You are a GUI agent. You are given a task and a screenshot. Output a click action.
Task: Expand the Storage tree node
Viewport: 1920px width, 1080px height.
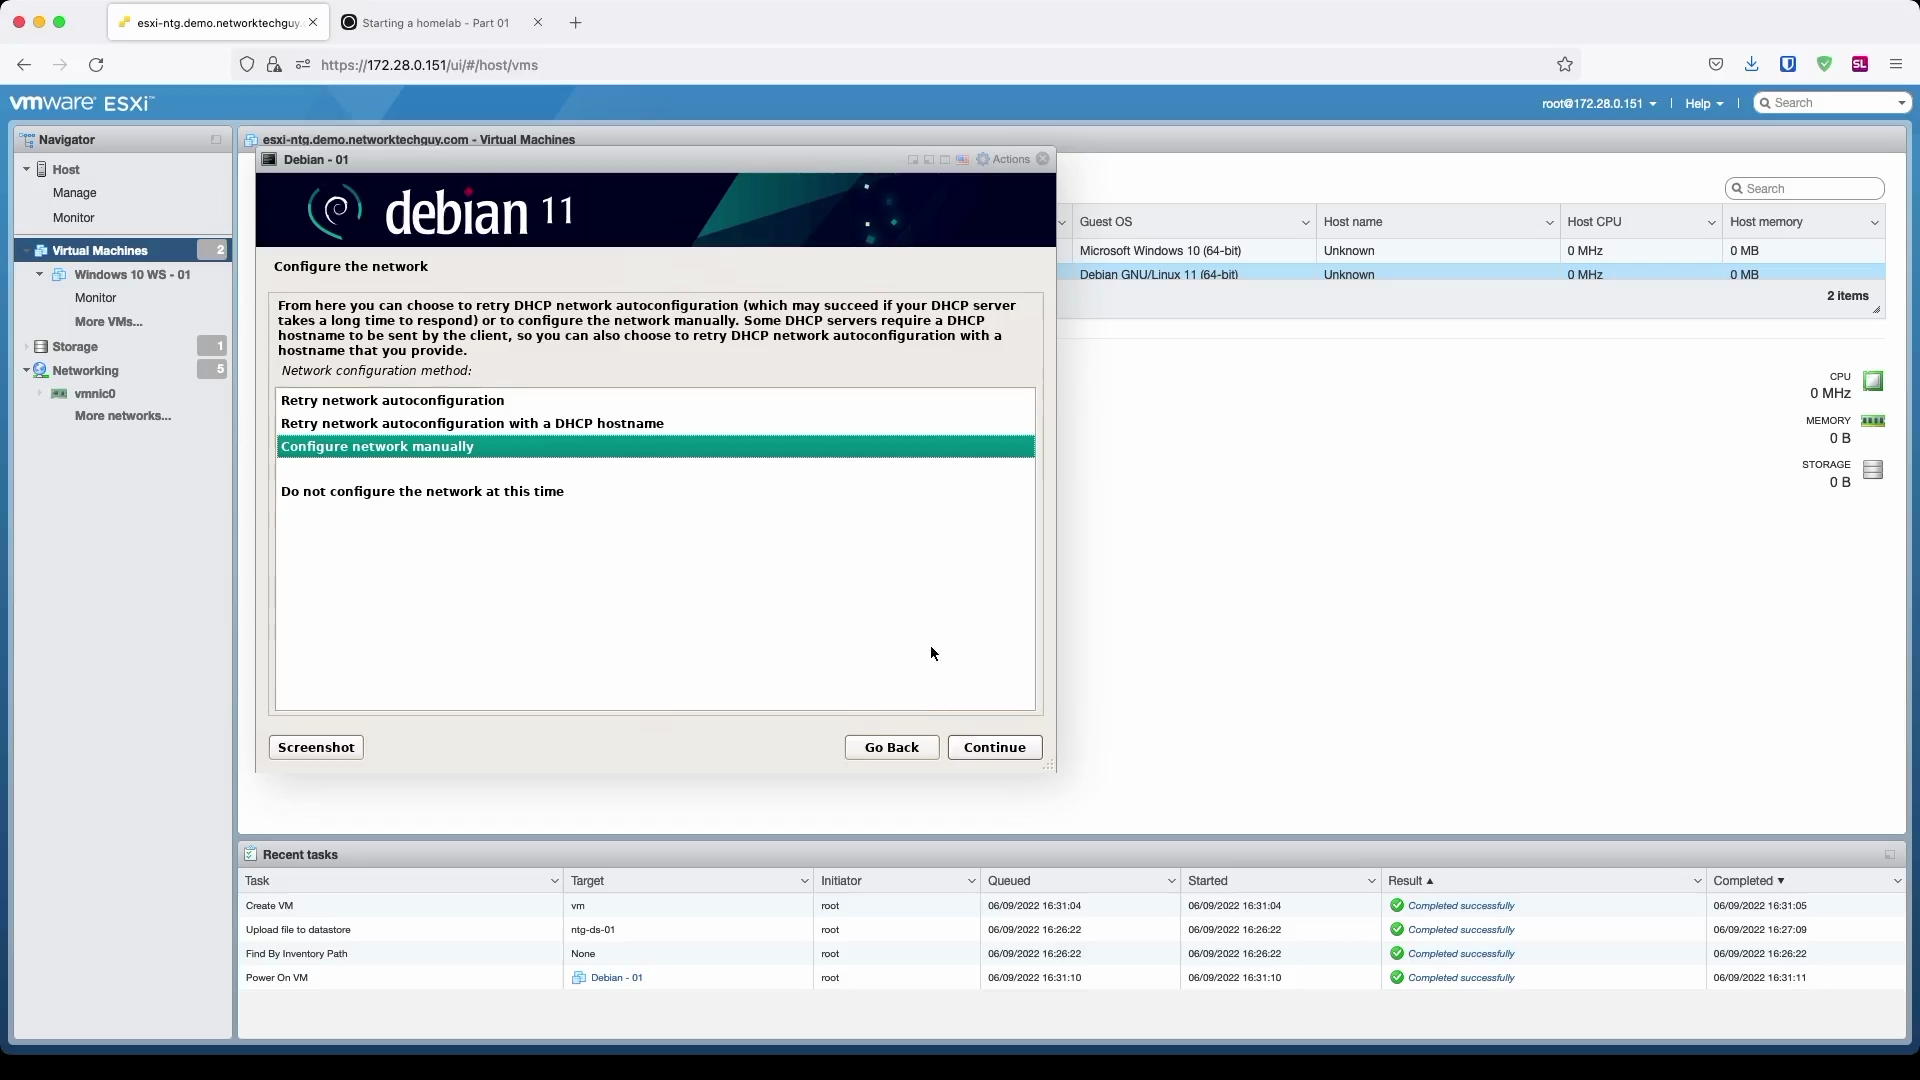click(x=26, y=346)
